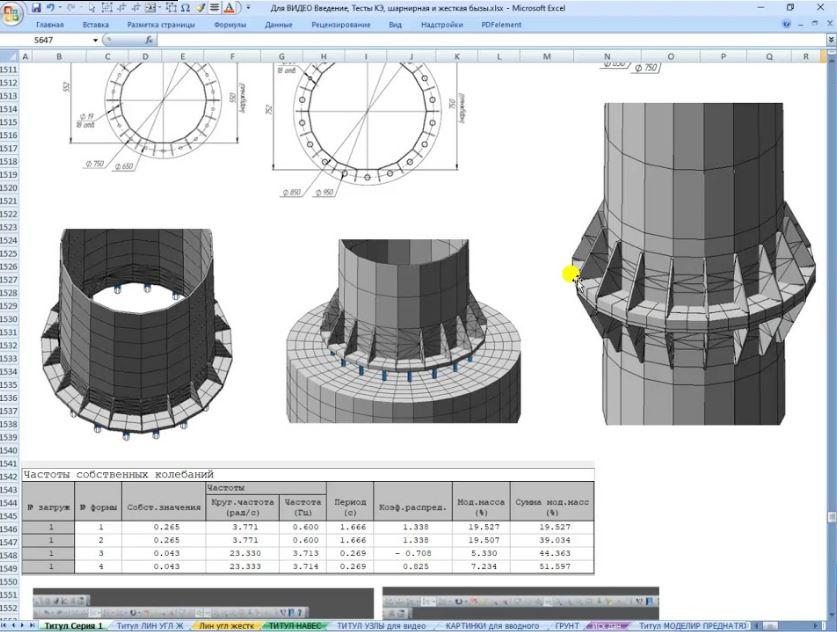Expand the formula bar
The image size is (837, 632).
pyautogui.click(x=829, y=40)
